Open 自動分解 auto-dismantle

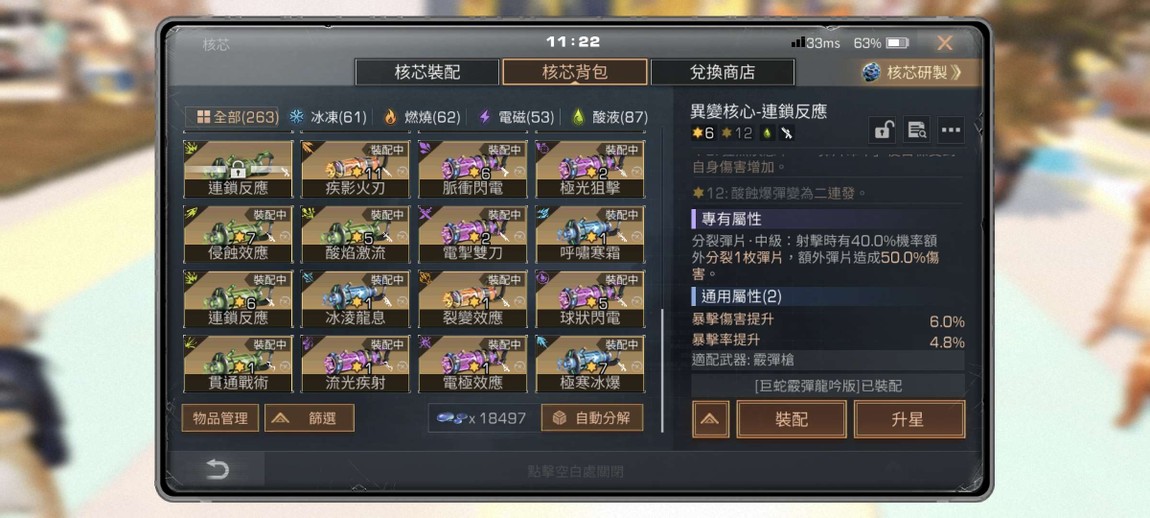click(593, 418)
